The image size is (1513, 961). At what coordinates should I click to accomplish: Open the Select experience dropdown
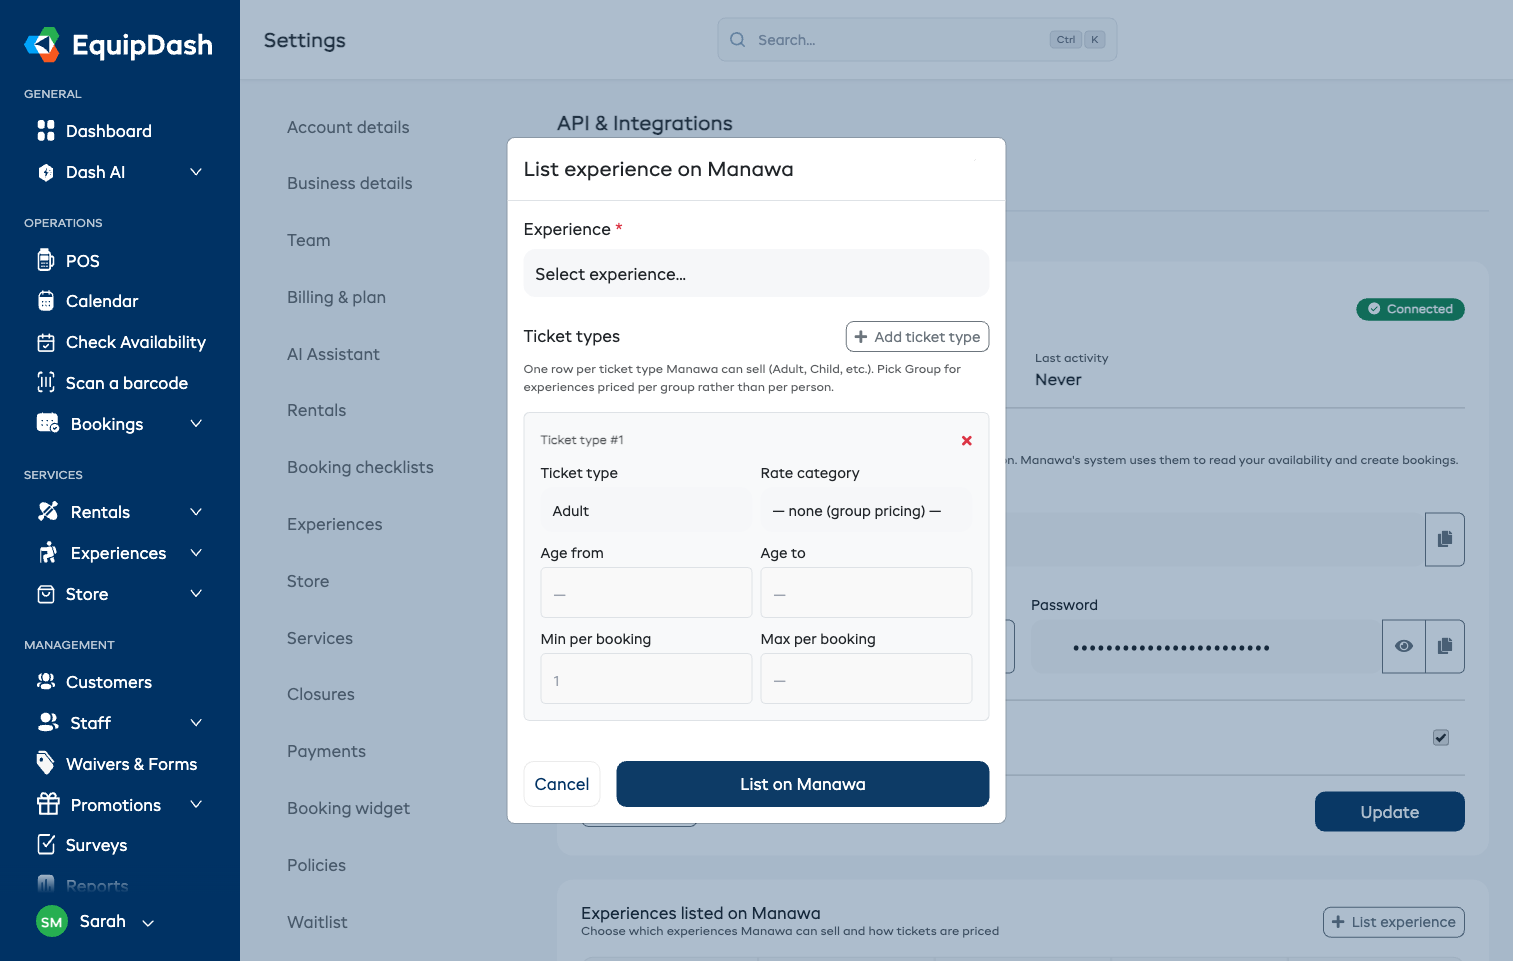(756, 273)
